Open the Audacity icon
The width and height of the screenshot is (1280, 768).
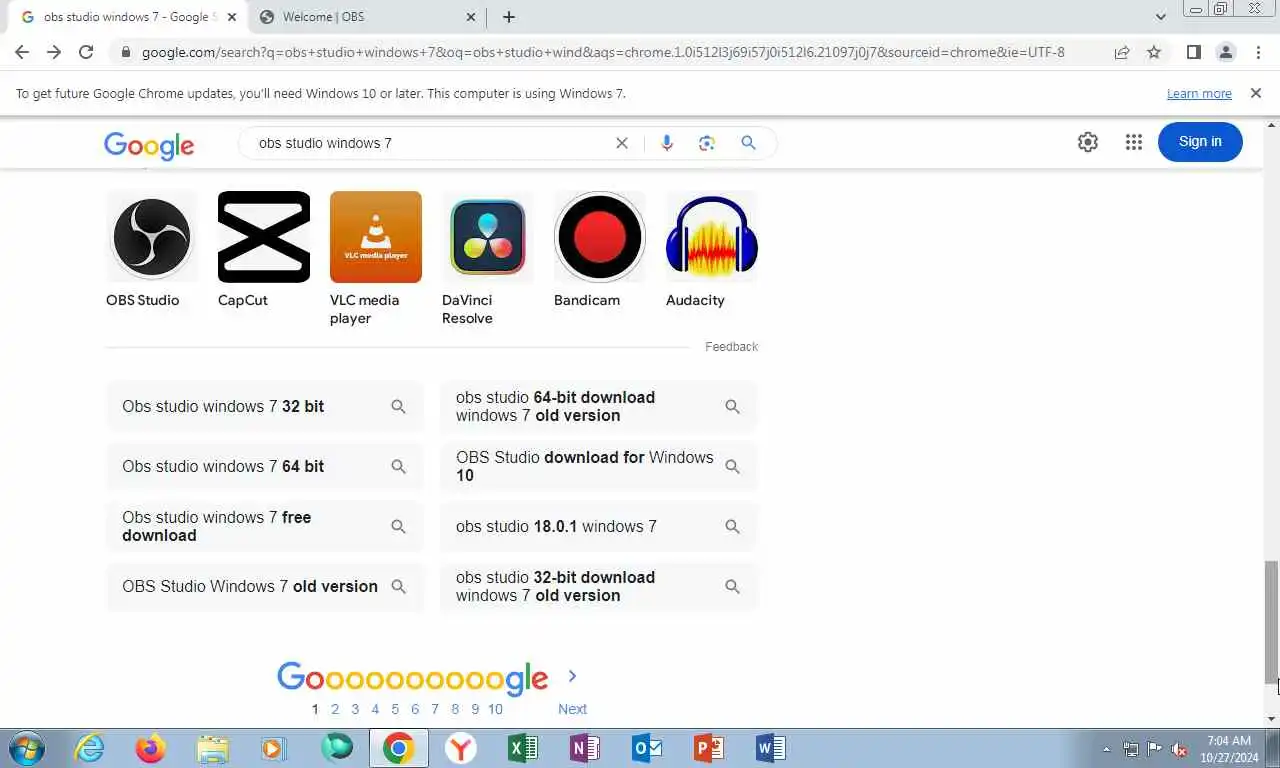[x=712, y=237]
